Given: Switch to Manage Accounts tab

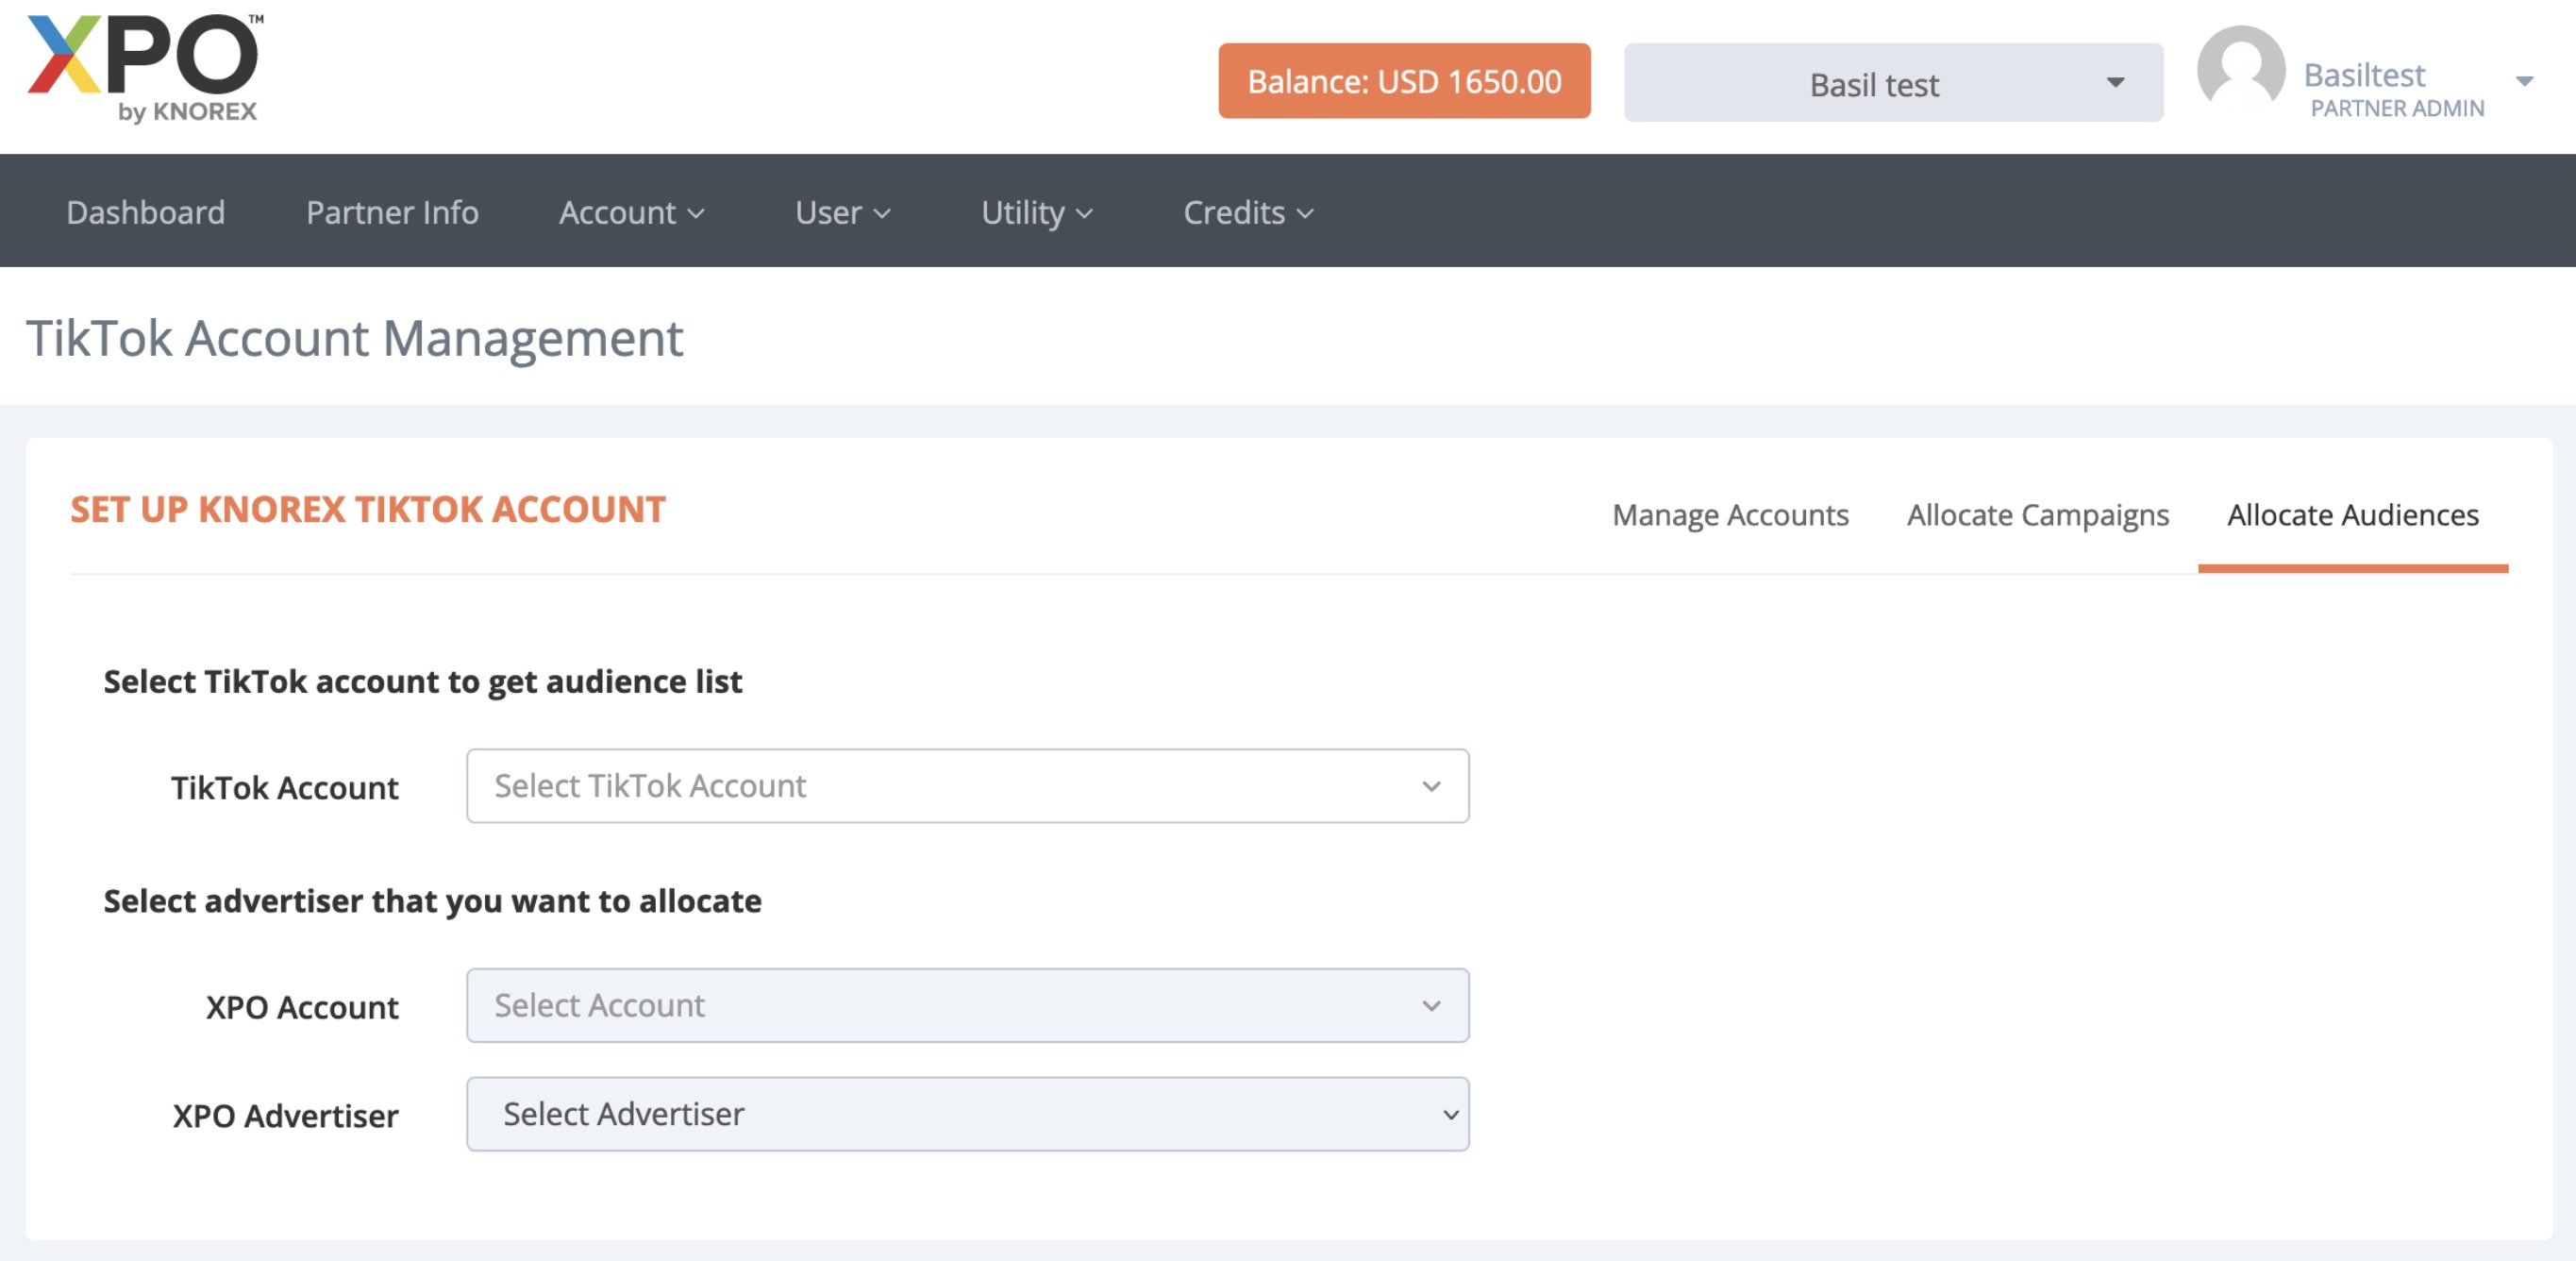Looking at the screenshot, I should pos(1730,515).
